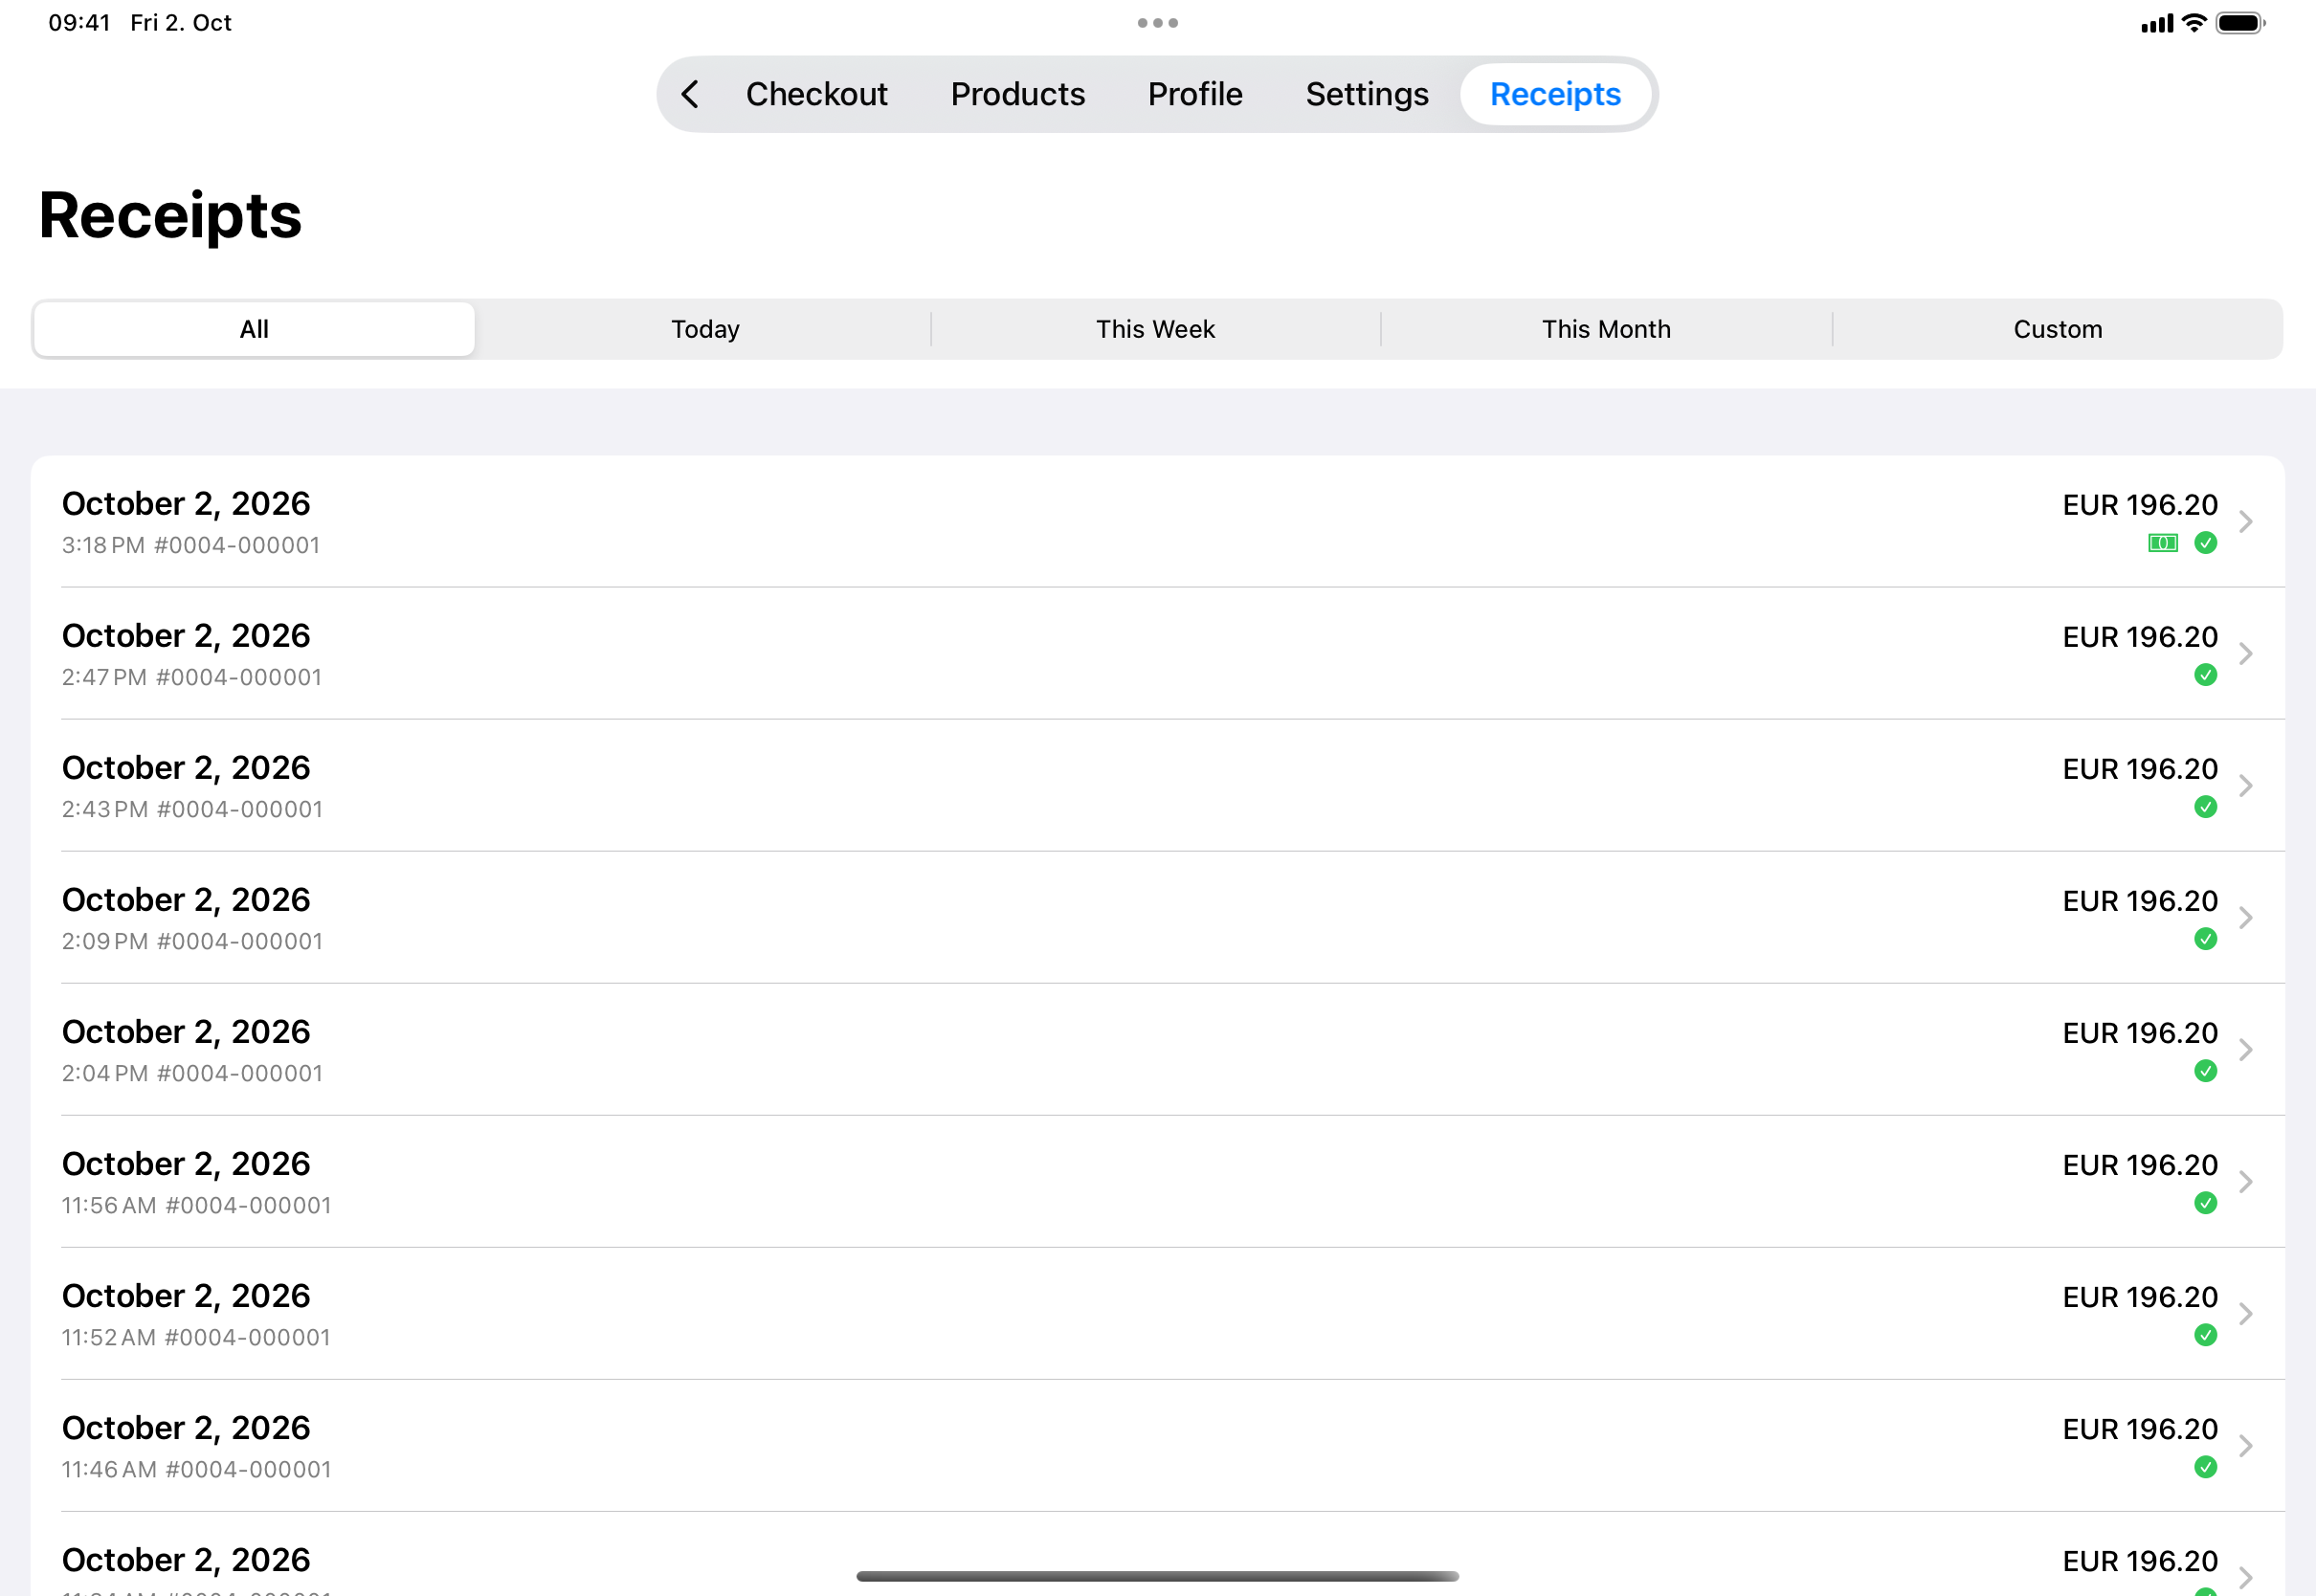Open the Checkout tab

816,94
